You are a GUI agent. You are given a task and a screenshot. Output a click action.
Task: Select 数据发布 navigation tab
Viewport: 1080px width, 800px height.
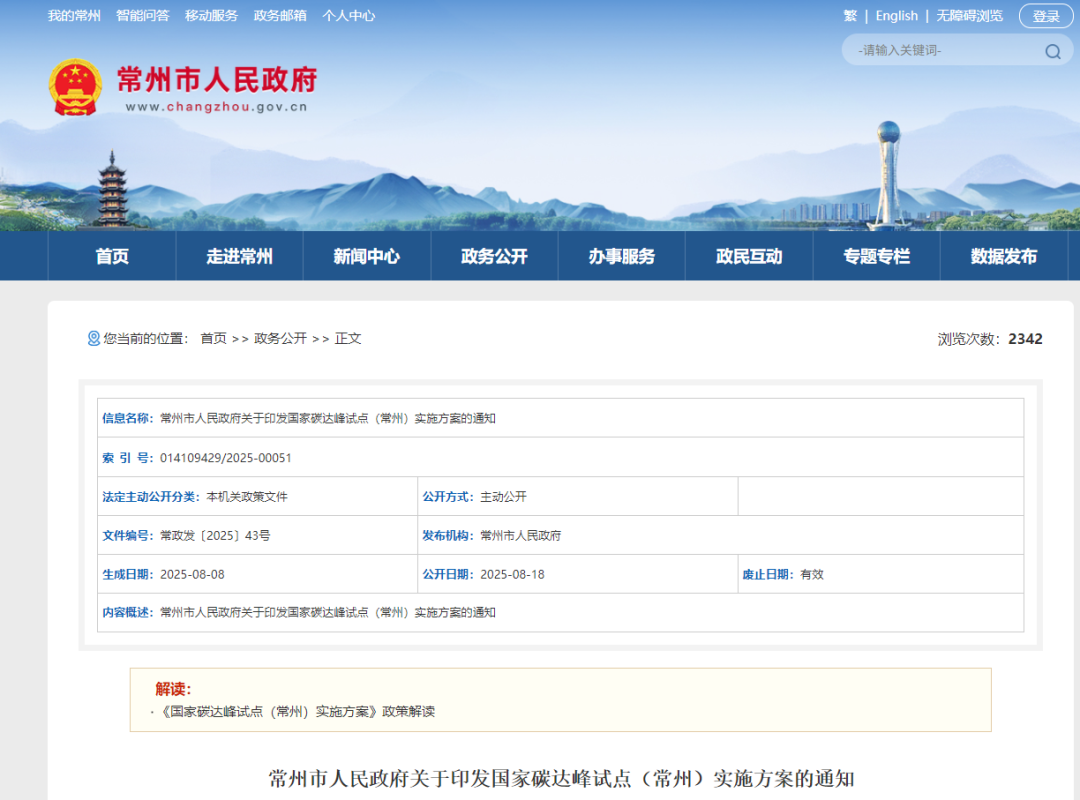point(1004,256)
